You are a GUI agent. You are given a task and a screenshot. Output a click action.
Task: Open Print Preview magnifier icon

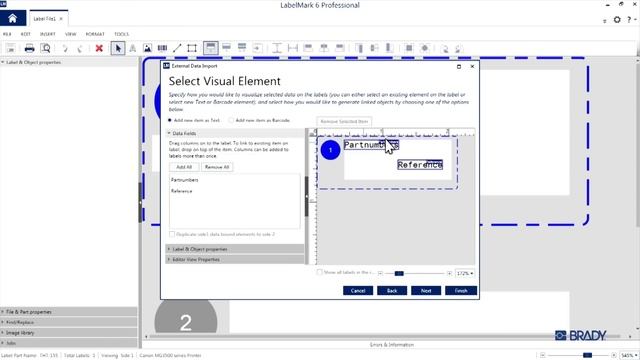pos(46,48)
